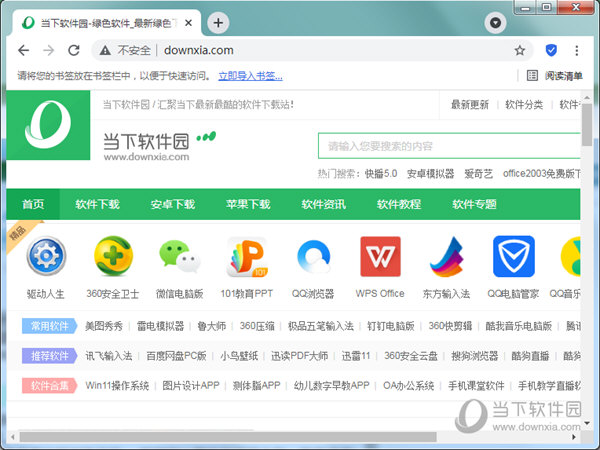
Task: Select the 软件资讯 nav tab
Action: click(323, 204)
